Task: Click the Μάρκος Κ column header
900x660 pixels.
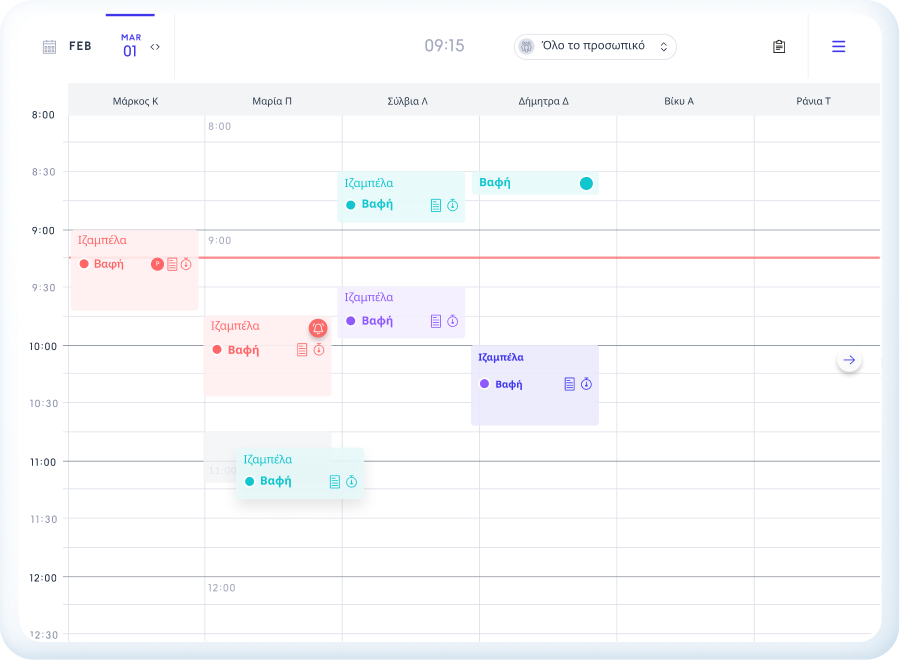Action: (136, 101)
